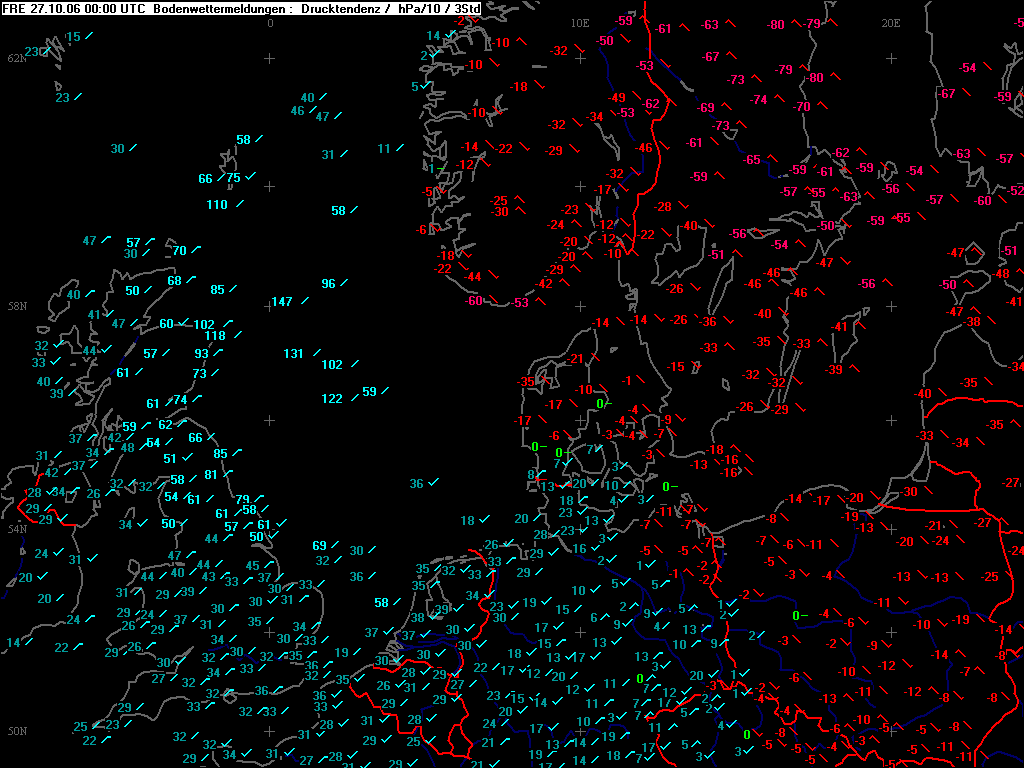Select the cyan 93 station value
This screenshot has height=768, width=1024.
tap(201, 353)
